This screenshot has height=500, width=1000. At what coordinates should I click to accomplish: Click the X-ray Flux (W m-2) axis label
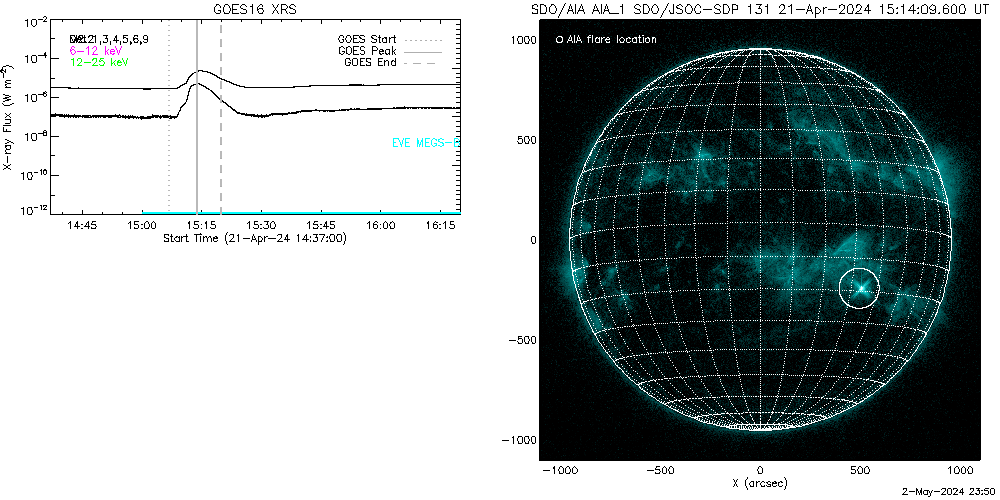(x=6, y=117)
